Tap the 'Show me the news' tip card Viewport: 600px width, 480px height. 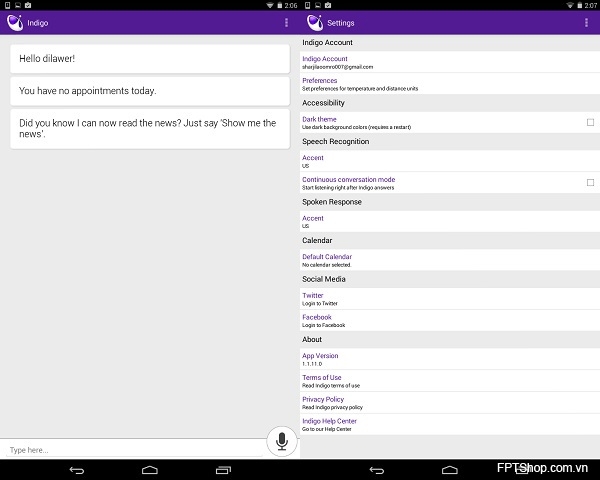tap(150, 129)
